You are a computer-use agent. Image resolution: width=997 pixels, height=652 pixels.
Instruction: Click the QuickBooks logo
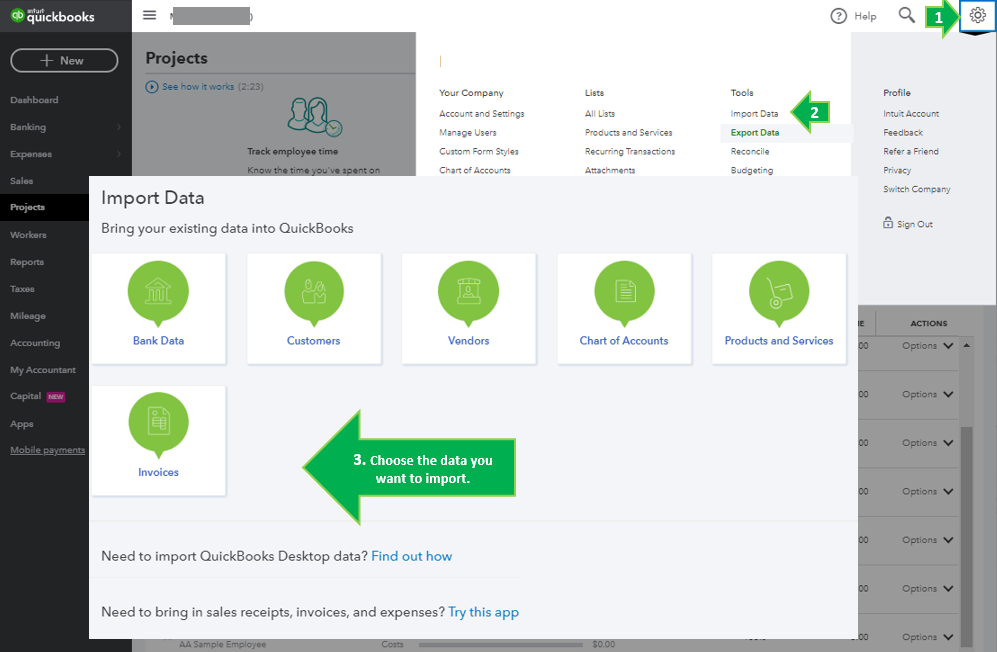tap(52, 16)
